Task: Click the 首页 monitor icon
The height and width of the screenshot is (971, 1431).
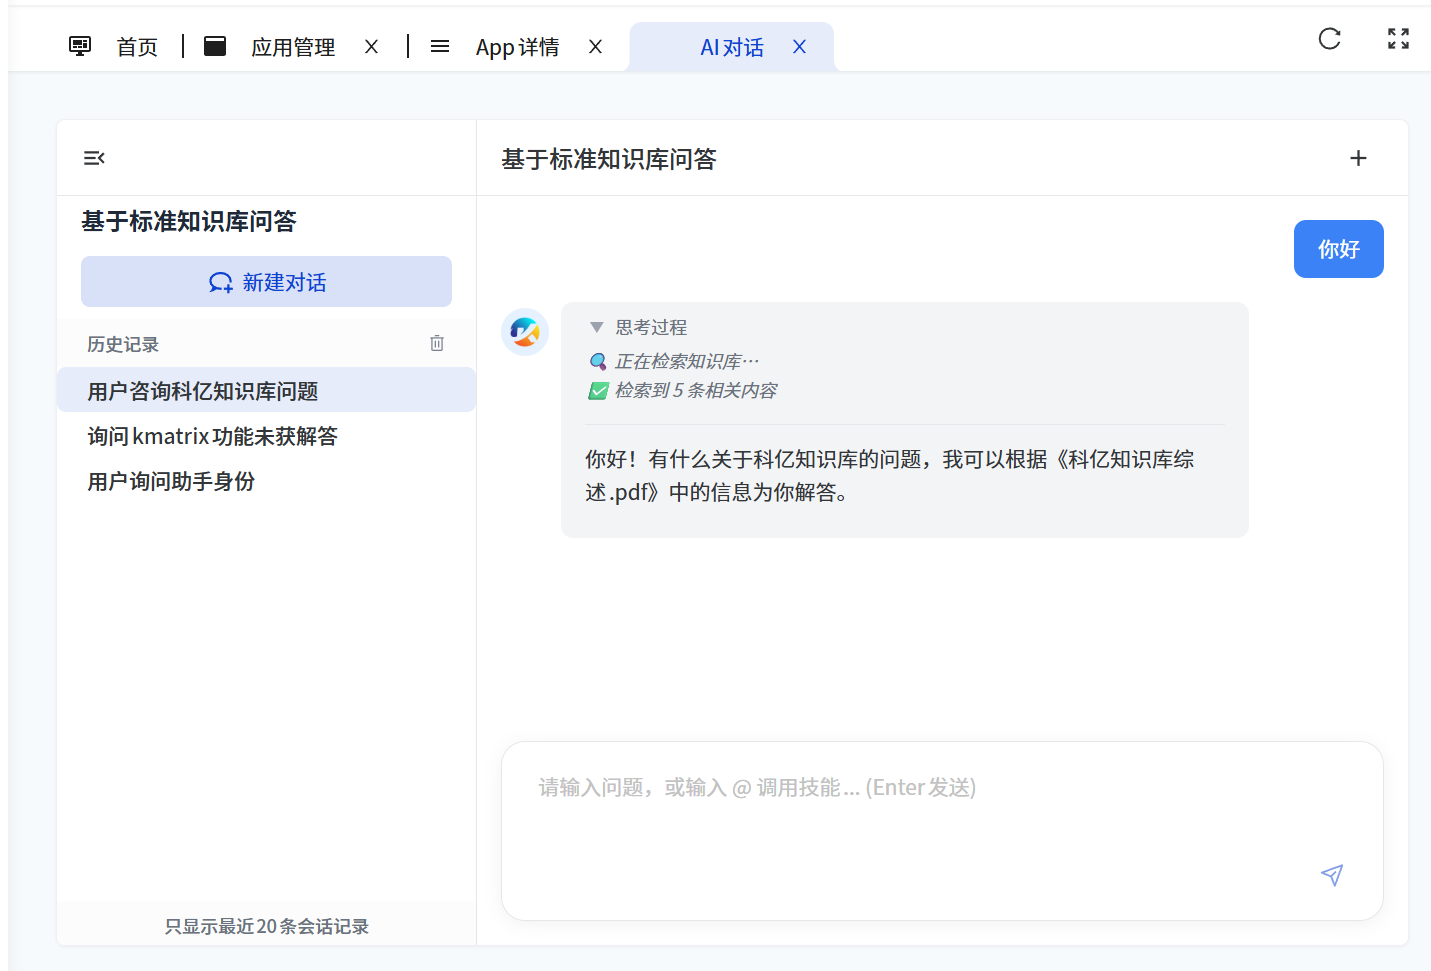Action: (x=80, y=46)
